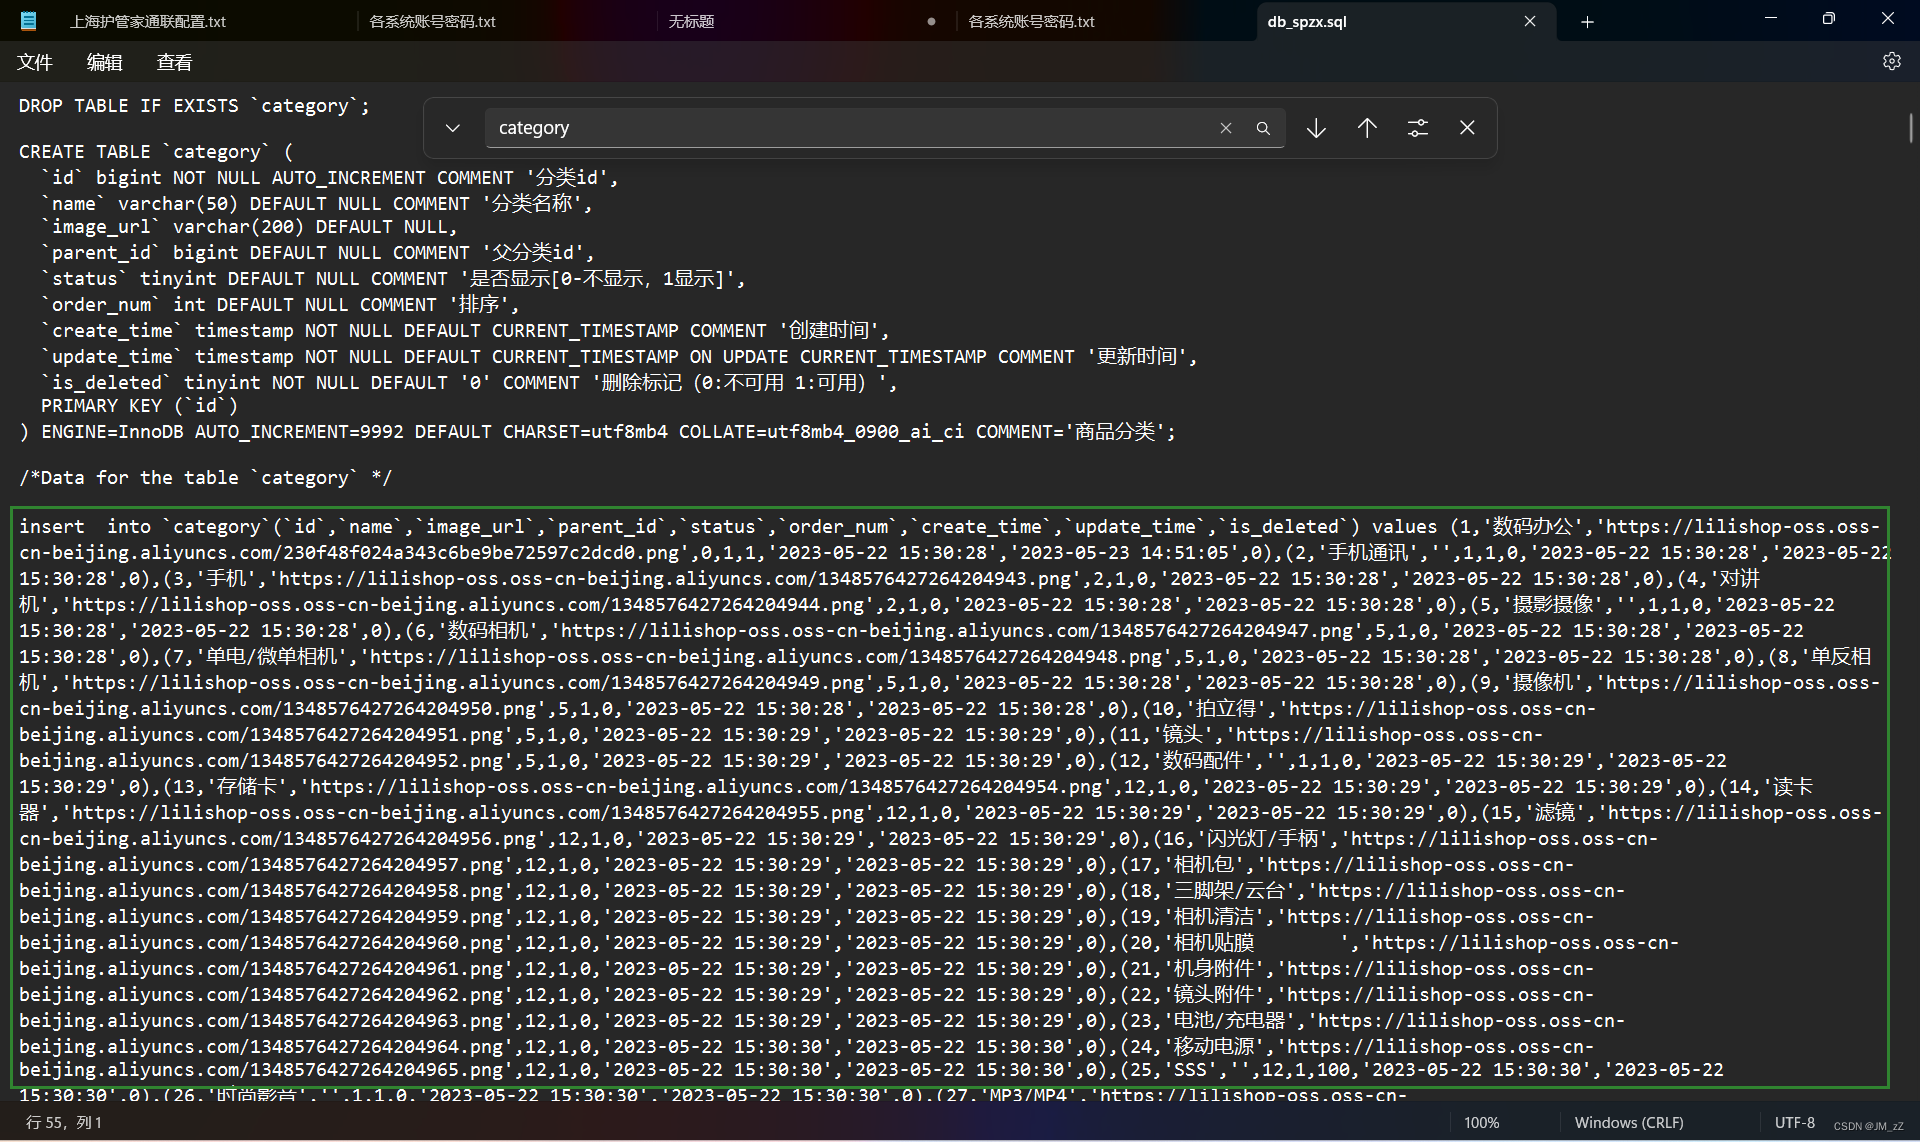
Task: Change the UTF-8 encoding setting
Action: (x=1794, y=1122)
